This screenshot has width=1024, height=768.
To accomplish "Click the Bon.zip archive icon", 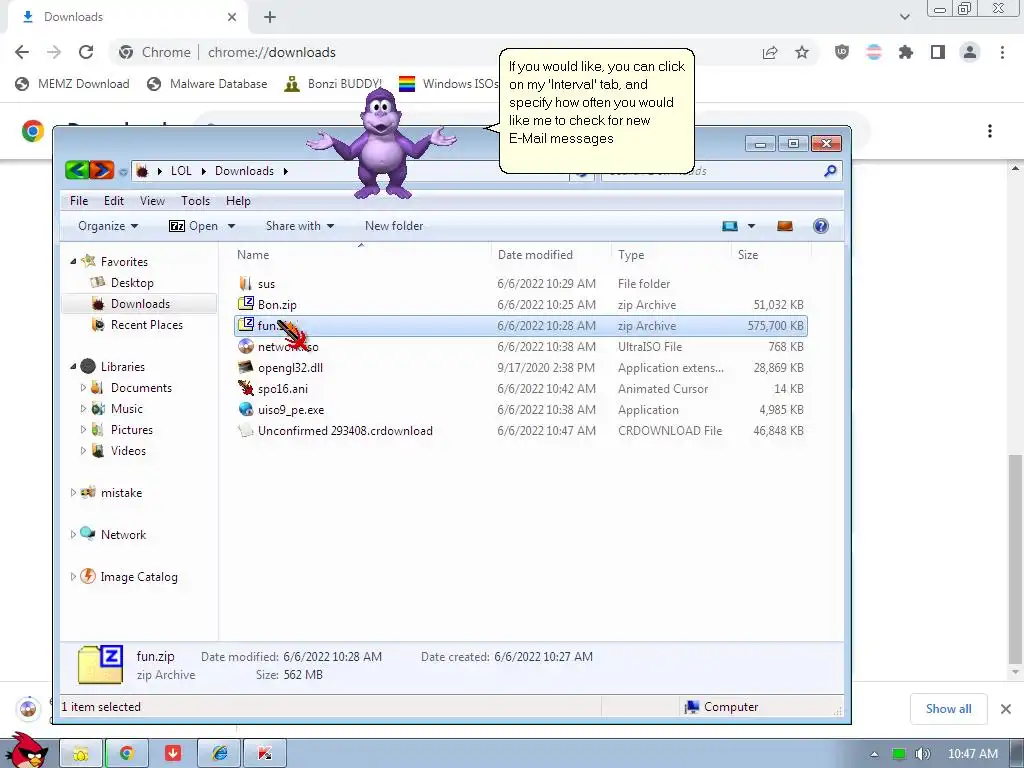I will click(x=246, y=304).
